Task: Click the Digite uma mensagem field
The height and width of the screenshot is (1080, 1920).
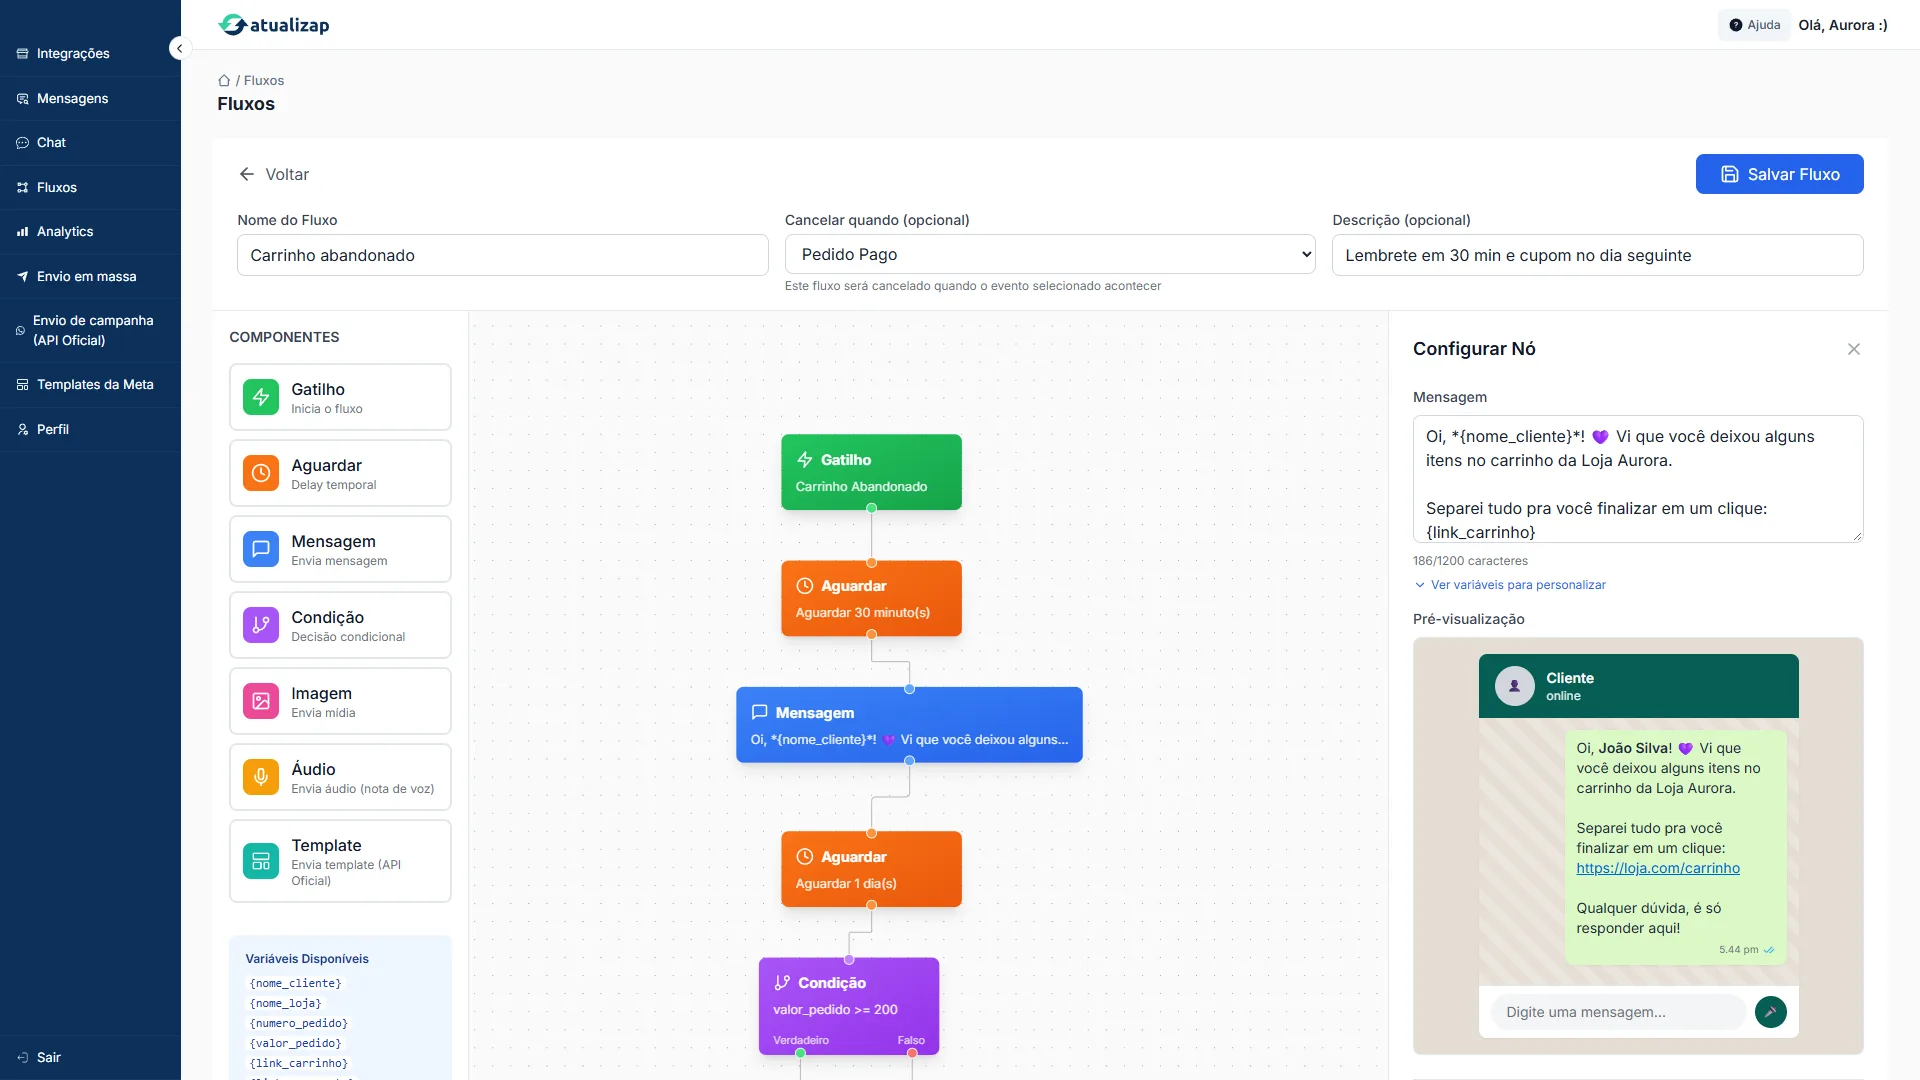Action: coord(1618,1012)
